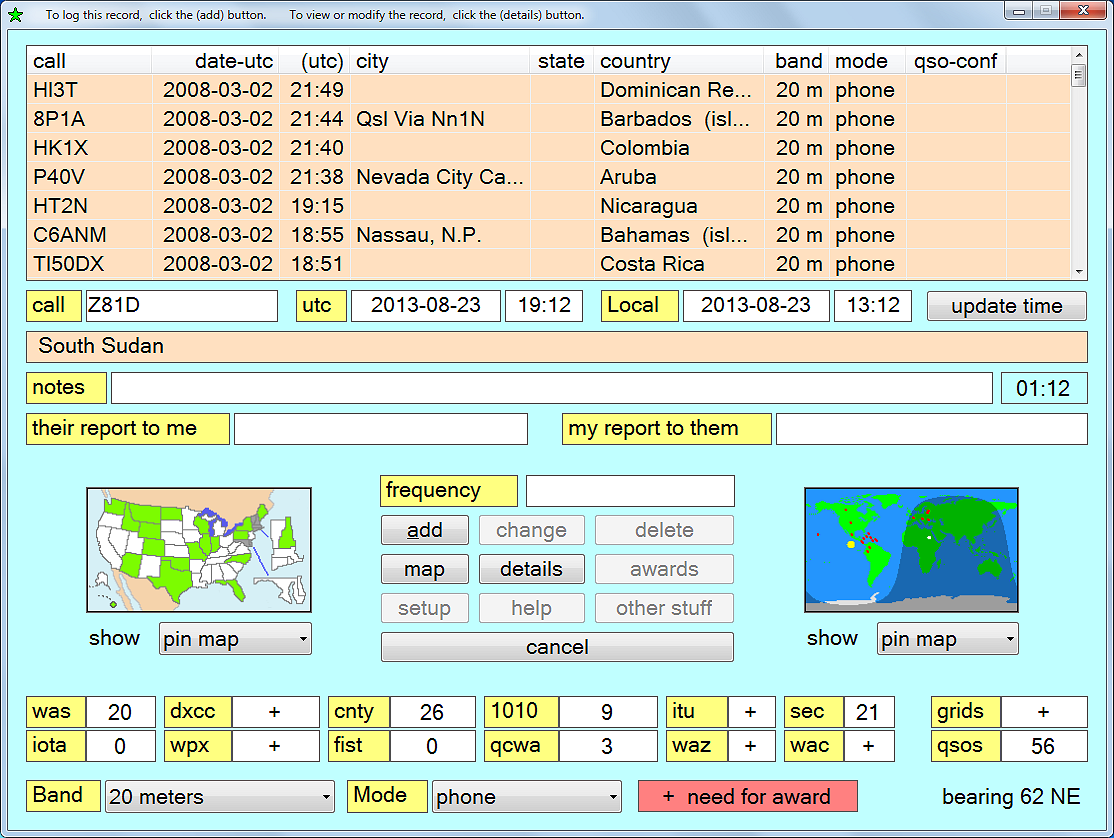Click the city column header

pyautogui.click(x=439, y=61)
